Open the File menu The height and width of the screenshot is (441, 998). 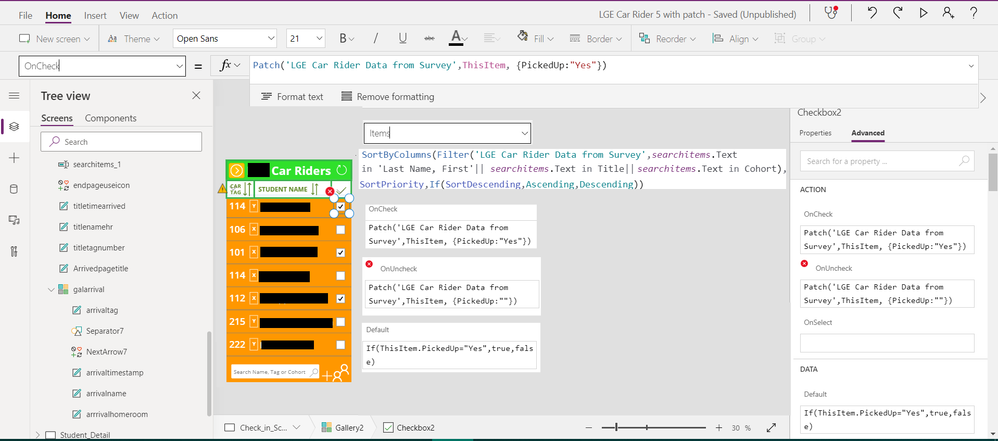(x=25, y=15)
